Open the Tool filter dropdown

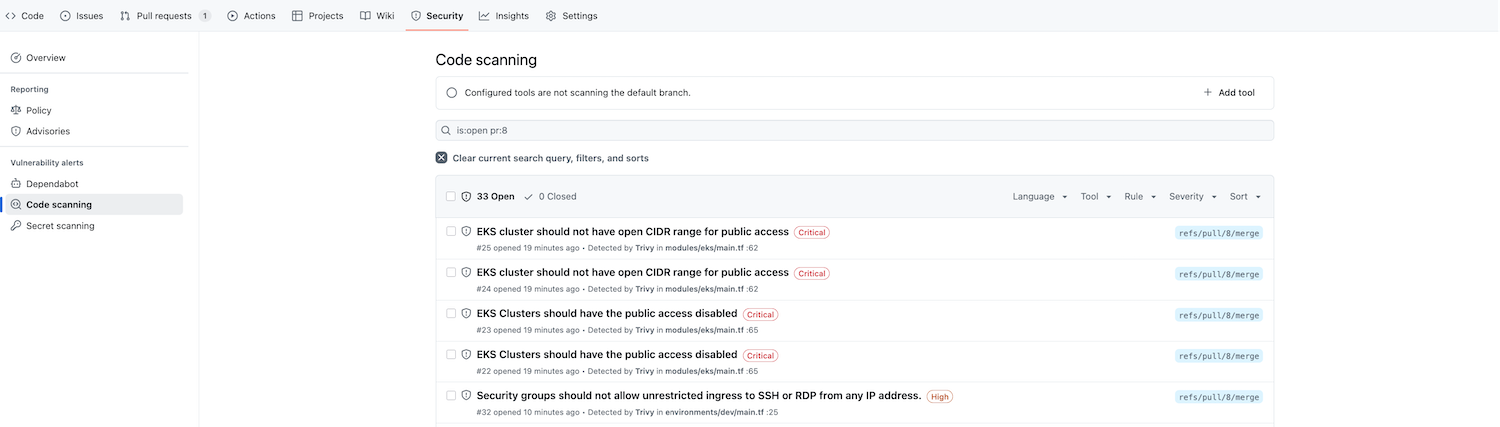pos(1095,197)
